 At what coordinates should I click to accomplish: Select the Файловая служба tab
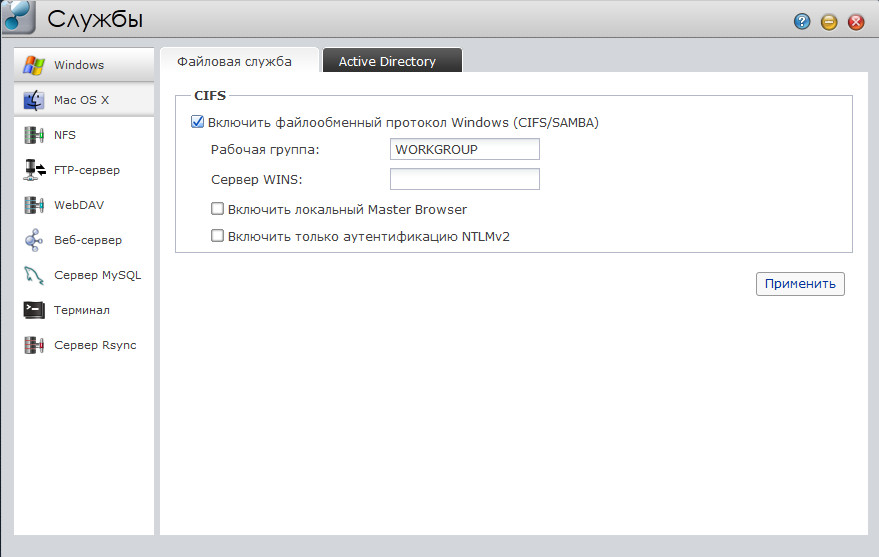coord(235,61)
